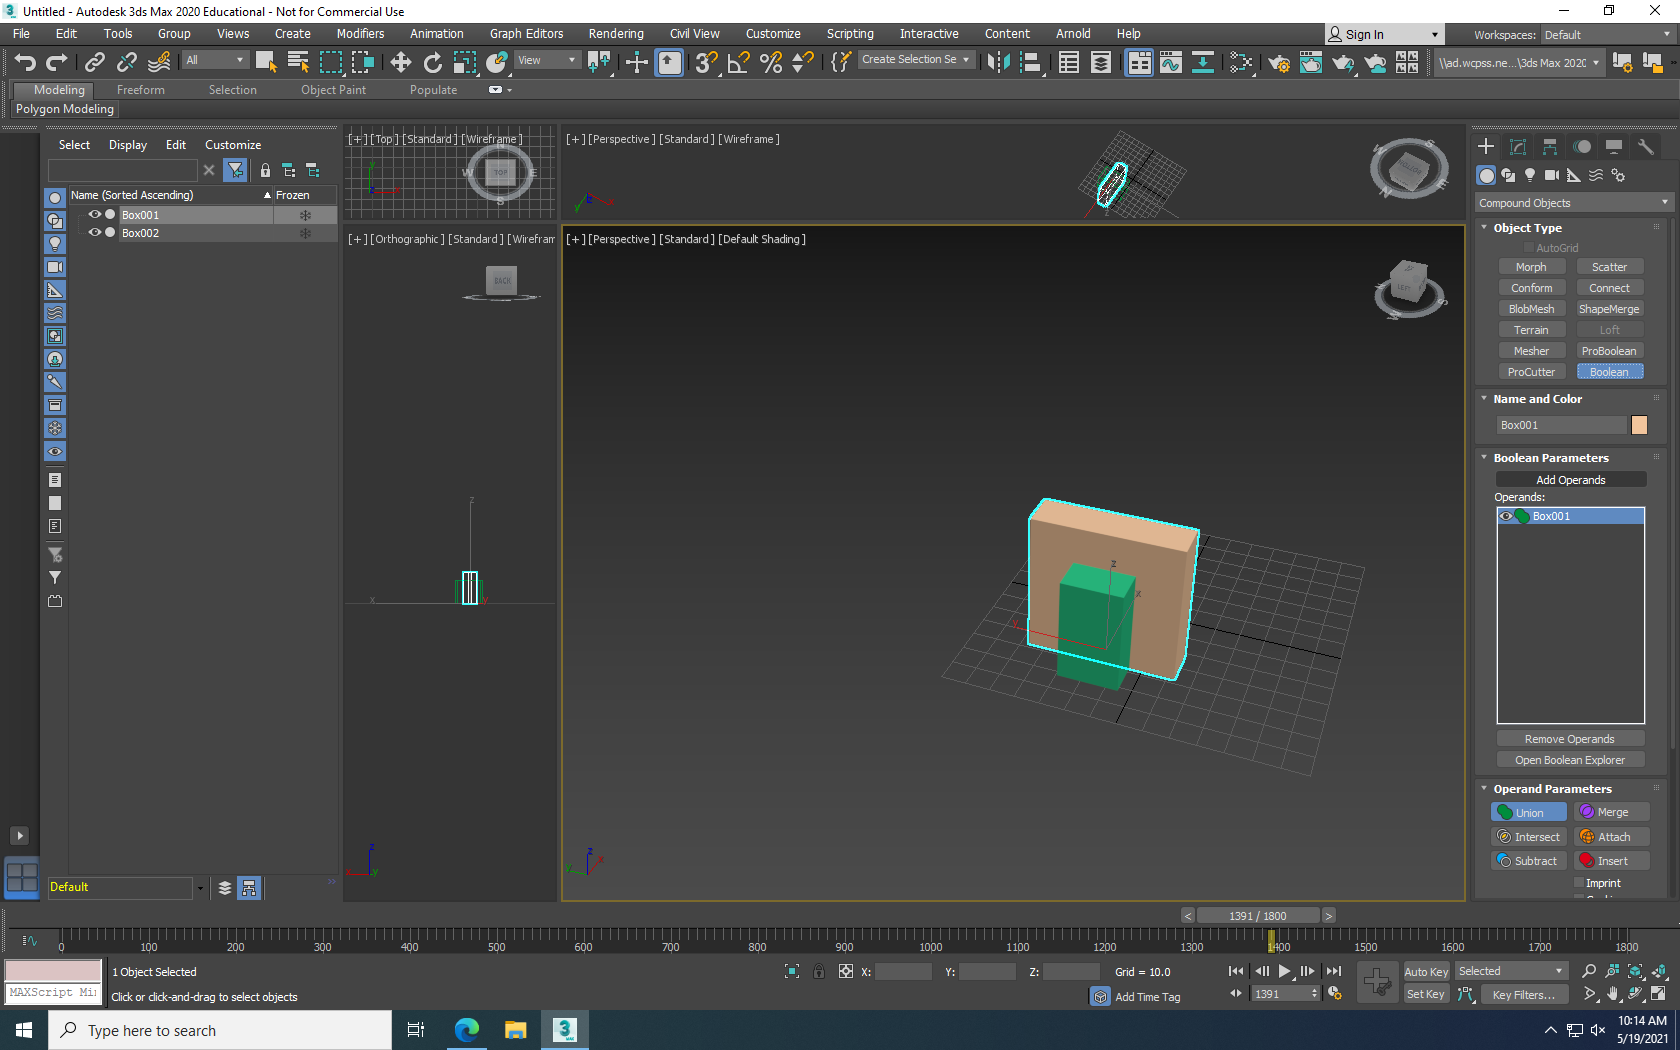This screenshot has width=1680, height=1050.
Task: Click the Play Animation button
Action: (1284, 971)
